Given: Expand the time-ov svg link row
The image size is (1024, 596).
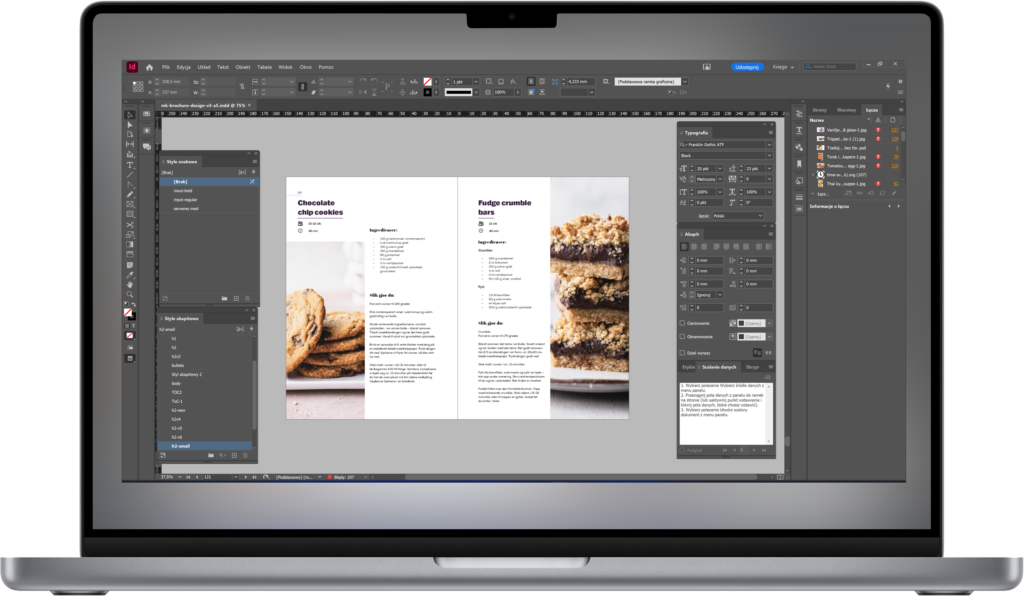Looking at the screenshot, I should 813,175.
